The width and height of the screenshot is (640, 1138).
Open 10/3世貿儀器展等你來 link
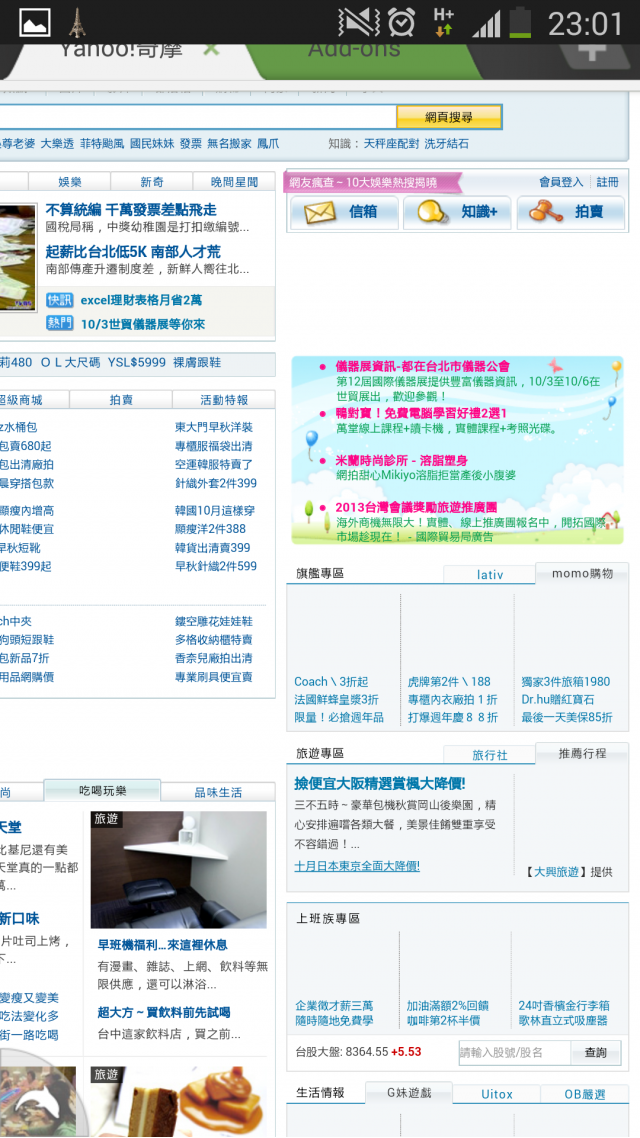(x=142, y=324)
